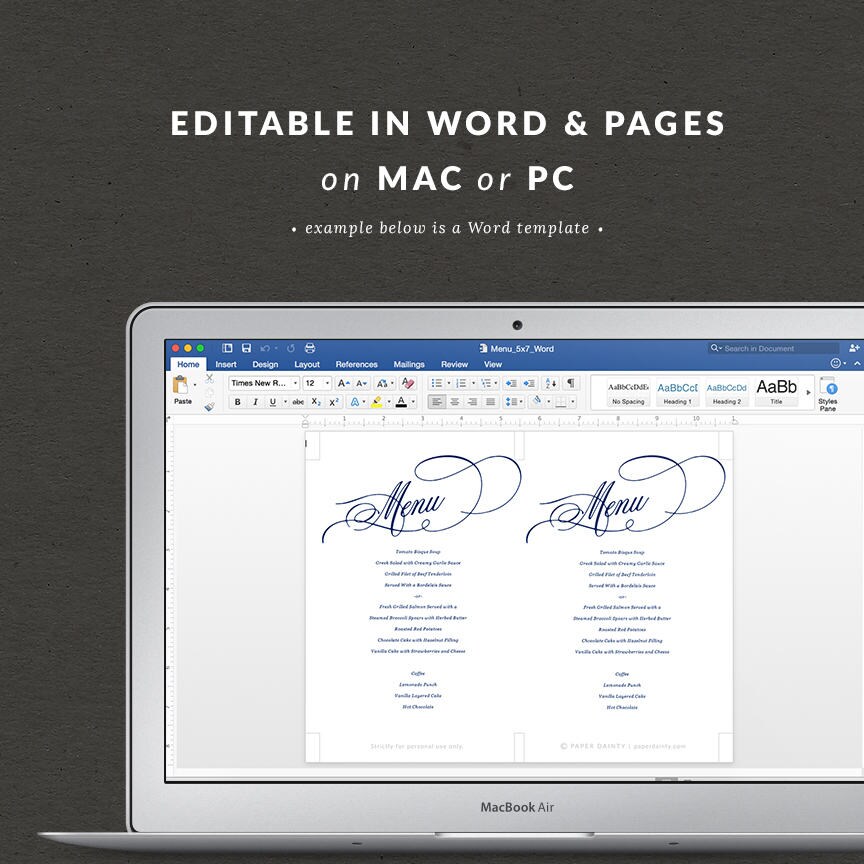The height and width of the screenshot is (864, 864).
Task: Click the left 'Menu' calligraphy heading
Action: [422, 499]
